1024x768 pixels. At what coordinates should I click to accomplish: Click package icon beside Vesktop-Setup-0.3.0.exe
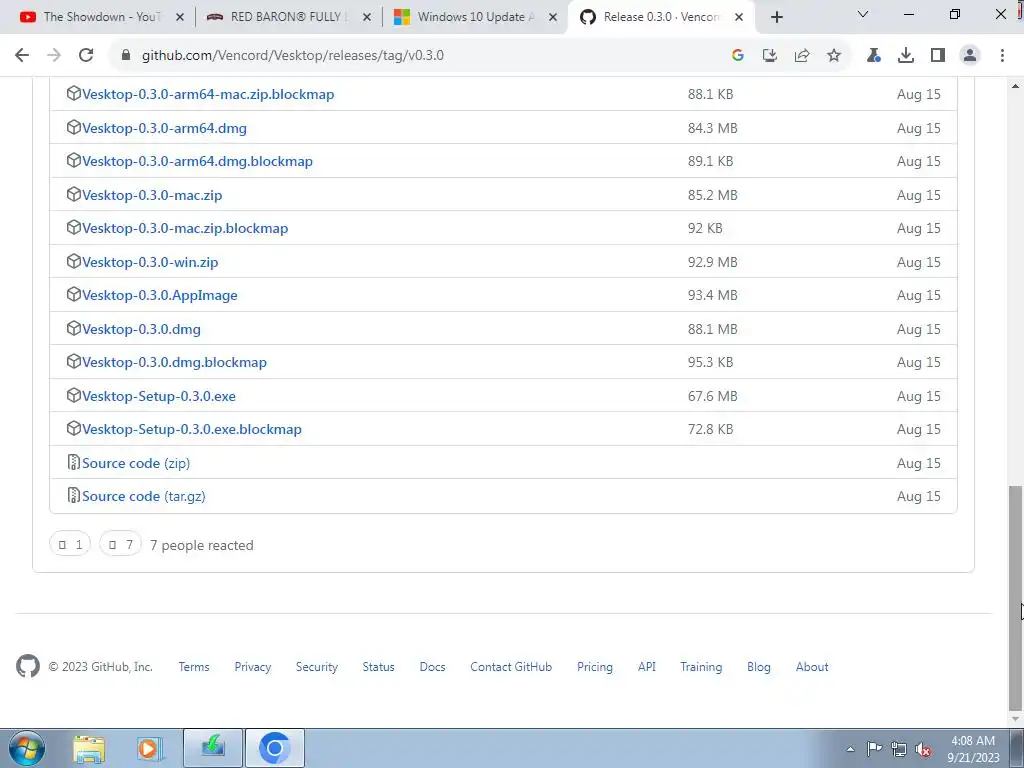tap(74, 395)
